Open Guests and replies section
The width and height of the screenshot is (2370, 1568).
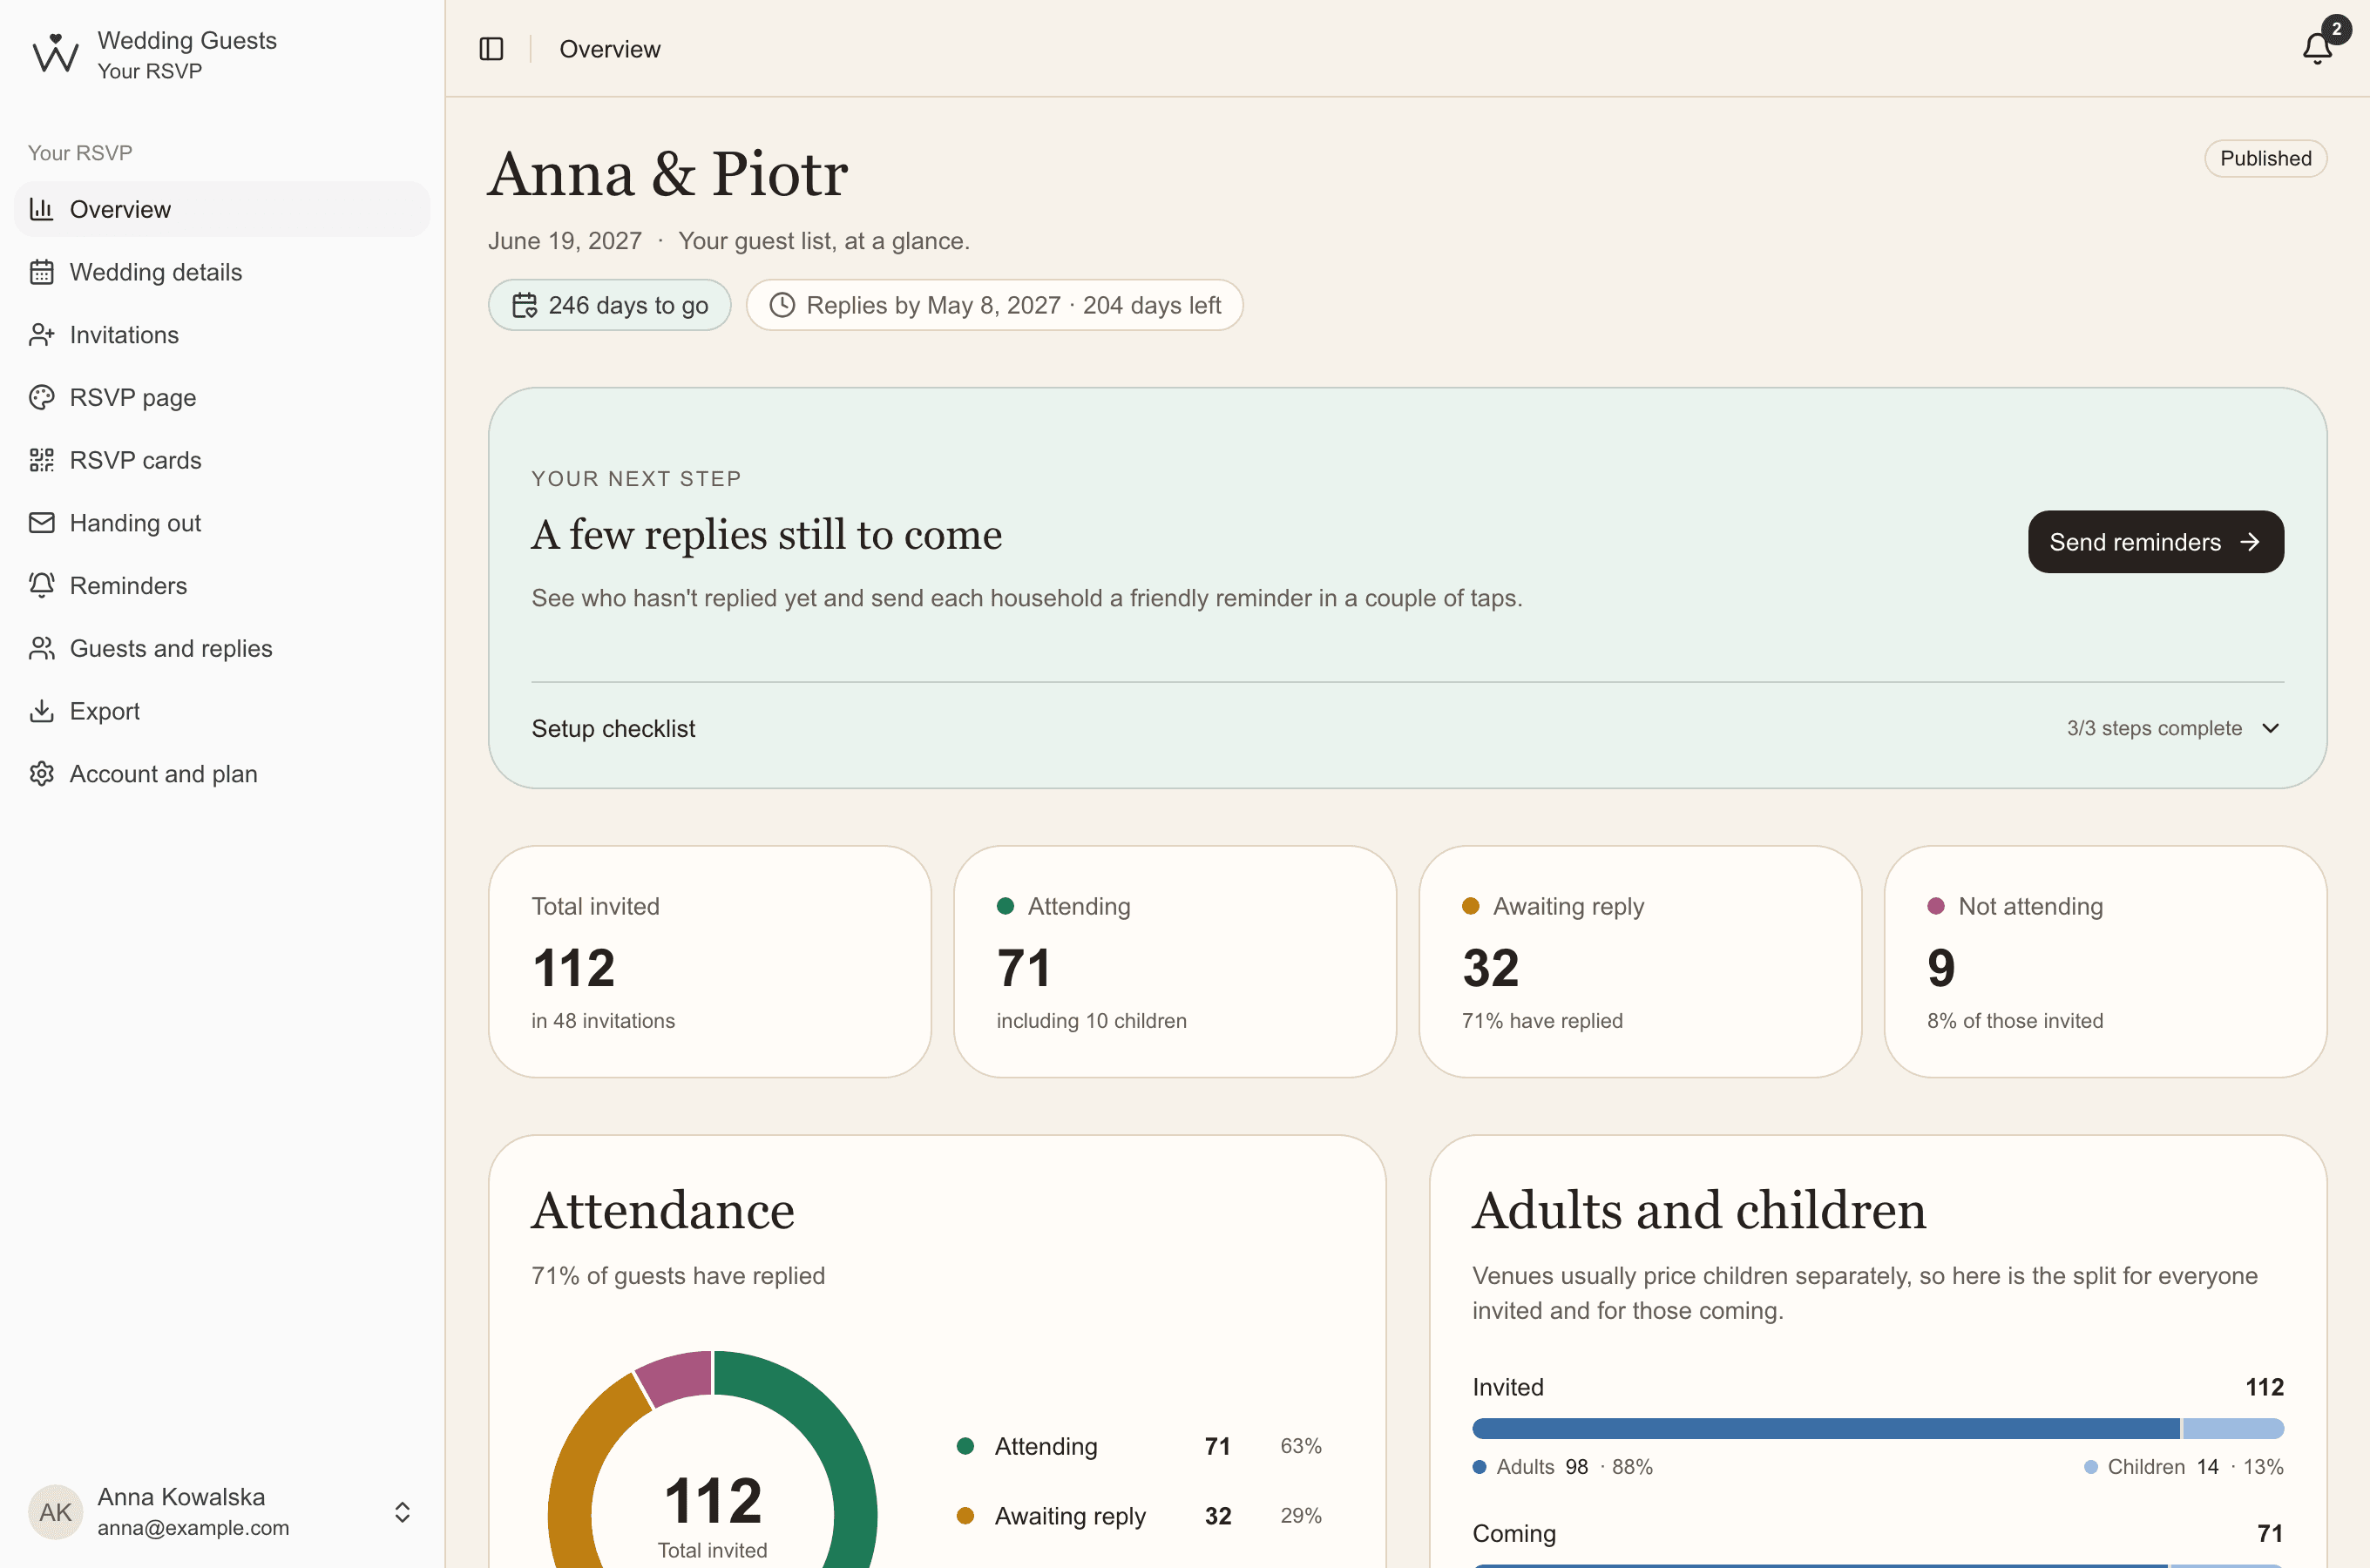click(222, 648)
